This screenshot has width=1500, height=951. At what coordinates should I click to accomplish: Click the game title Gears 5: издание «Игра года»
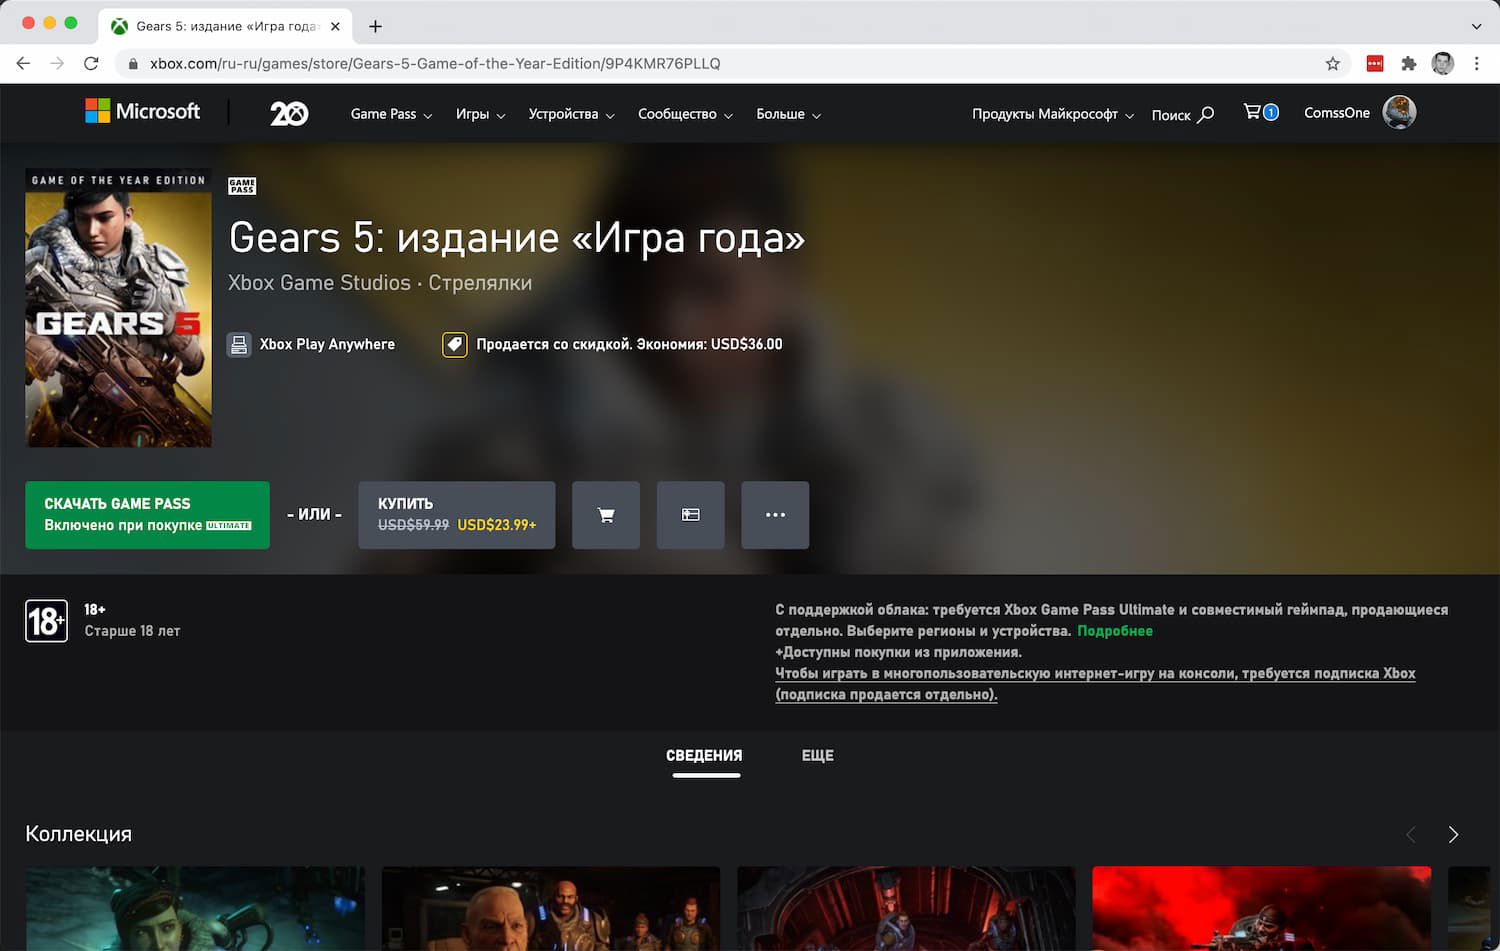[517, 238]
